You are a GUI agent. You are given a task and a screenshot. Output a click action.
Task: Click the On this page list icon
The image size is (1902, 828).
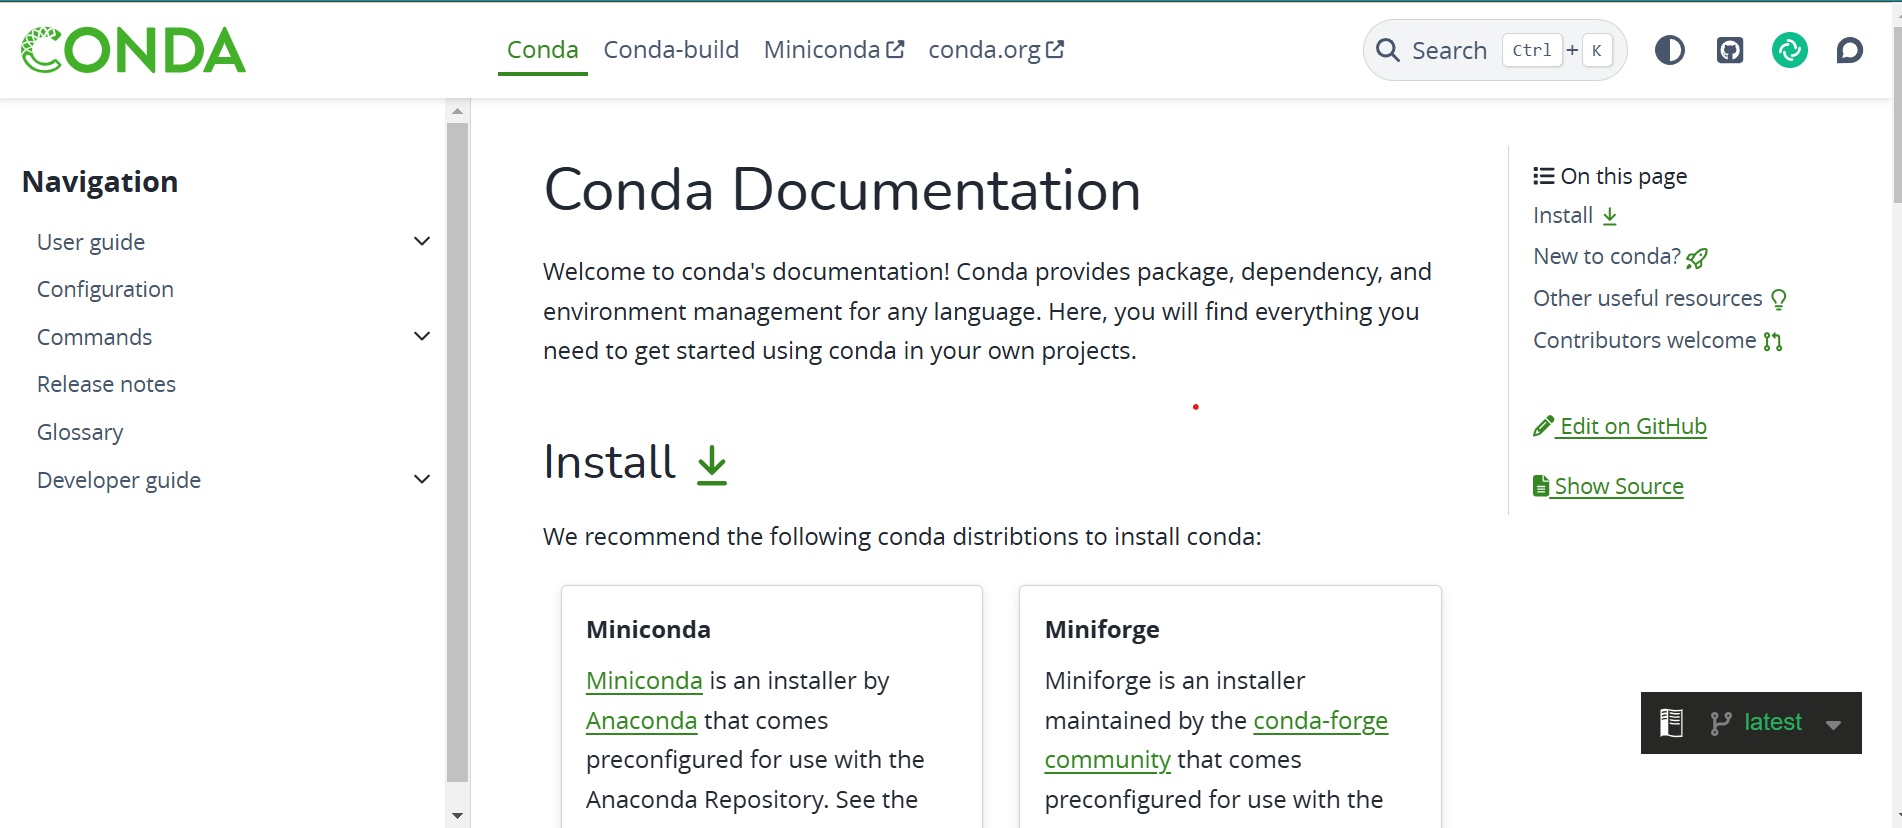pyautogui.click(x=1544, y=176)
